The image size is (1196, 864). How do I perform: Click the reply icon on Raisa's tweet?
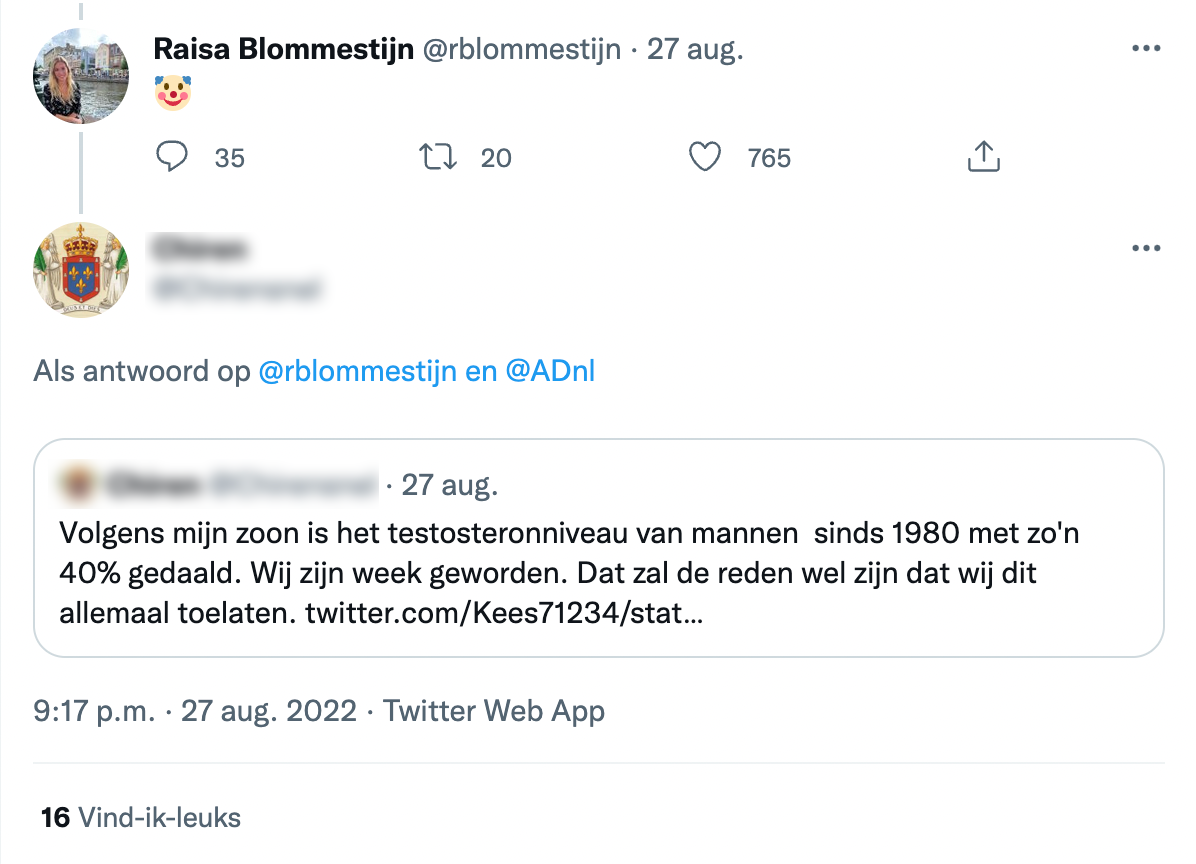pyautogui.click(x=173, y=157)
